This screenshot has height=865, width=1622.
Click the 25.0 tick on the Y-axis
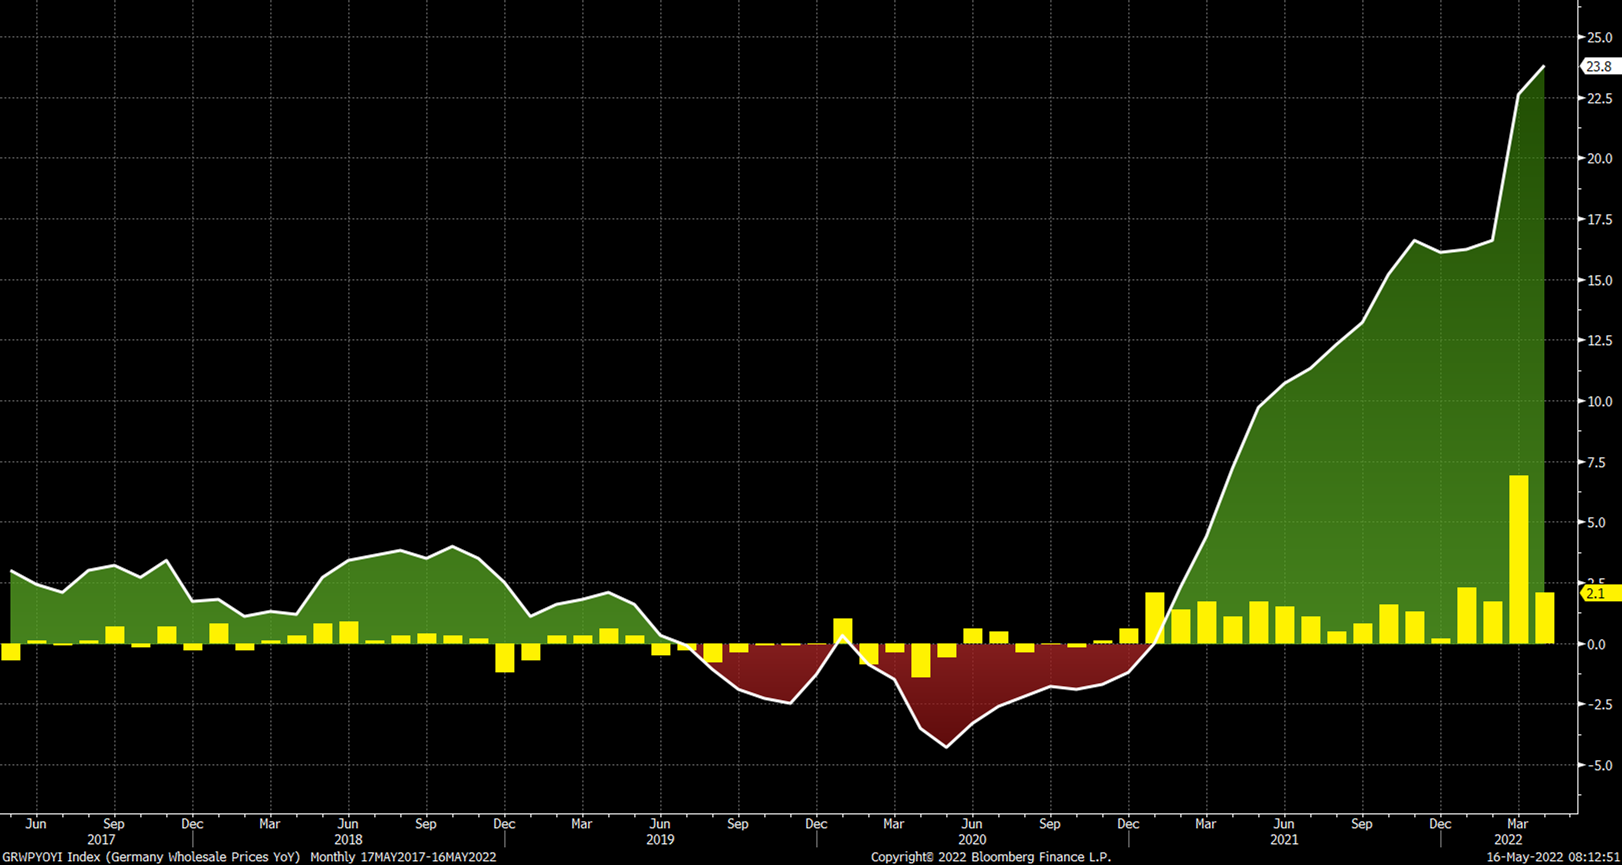click(1599, 38)
